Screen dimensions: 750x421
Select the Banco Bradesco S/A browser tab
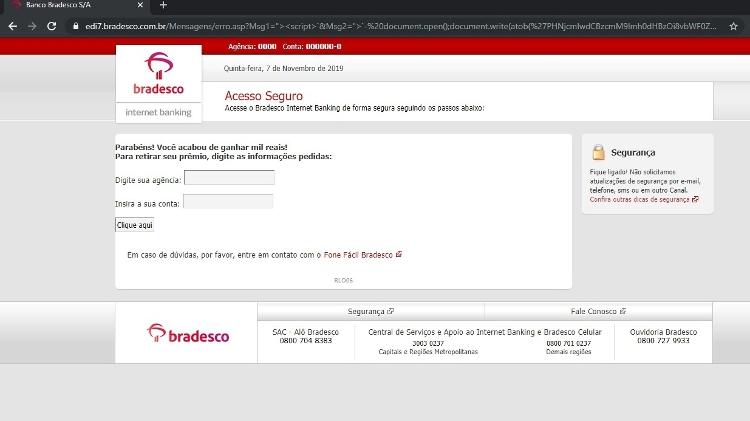click(x=77, y=5)
